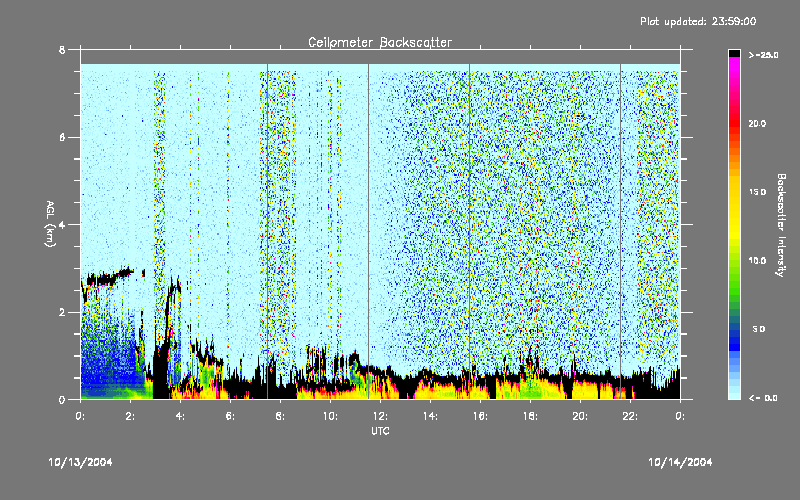Click the 'Backscatter Intensity' colorbar label

pyautogui.click(x=781, y=225)
